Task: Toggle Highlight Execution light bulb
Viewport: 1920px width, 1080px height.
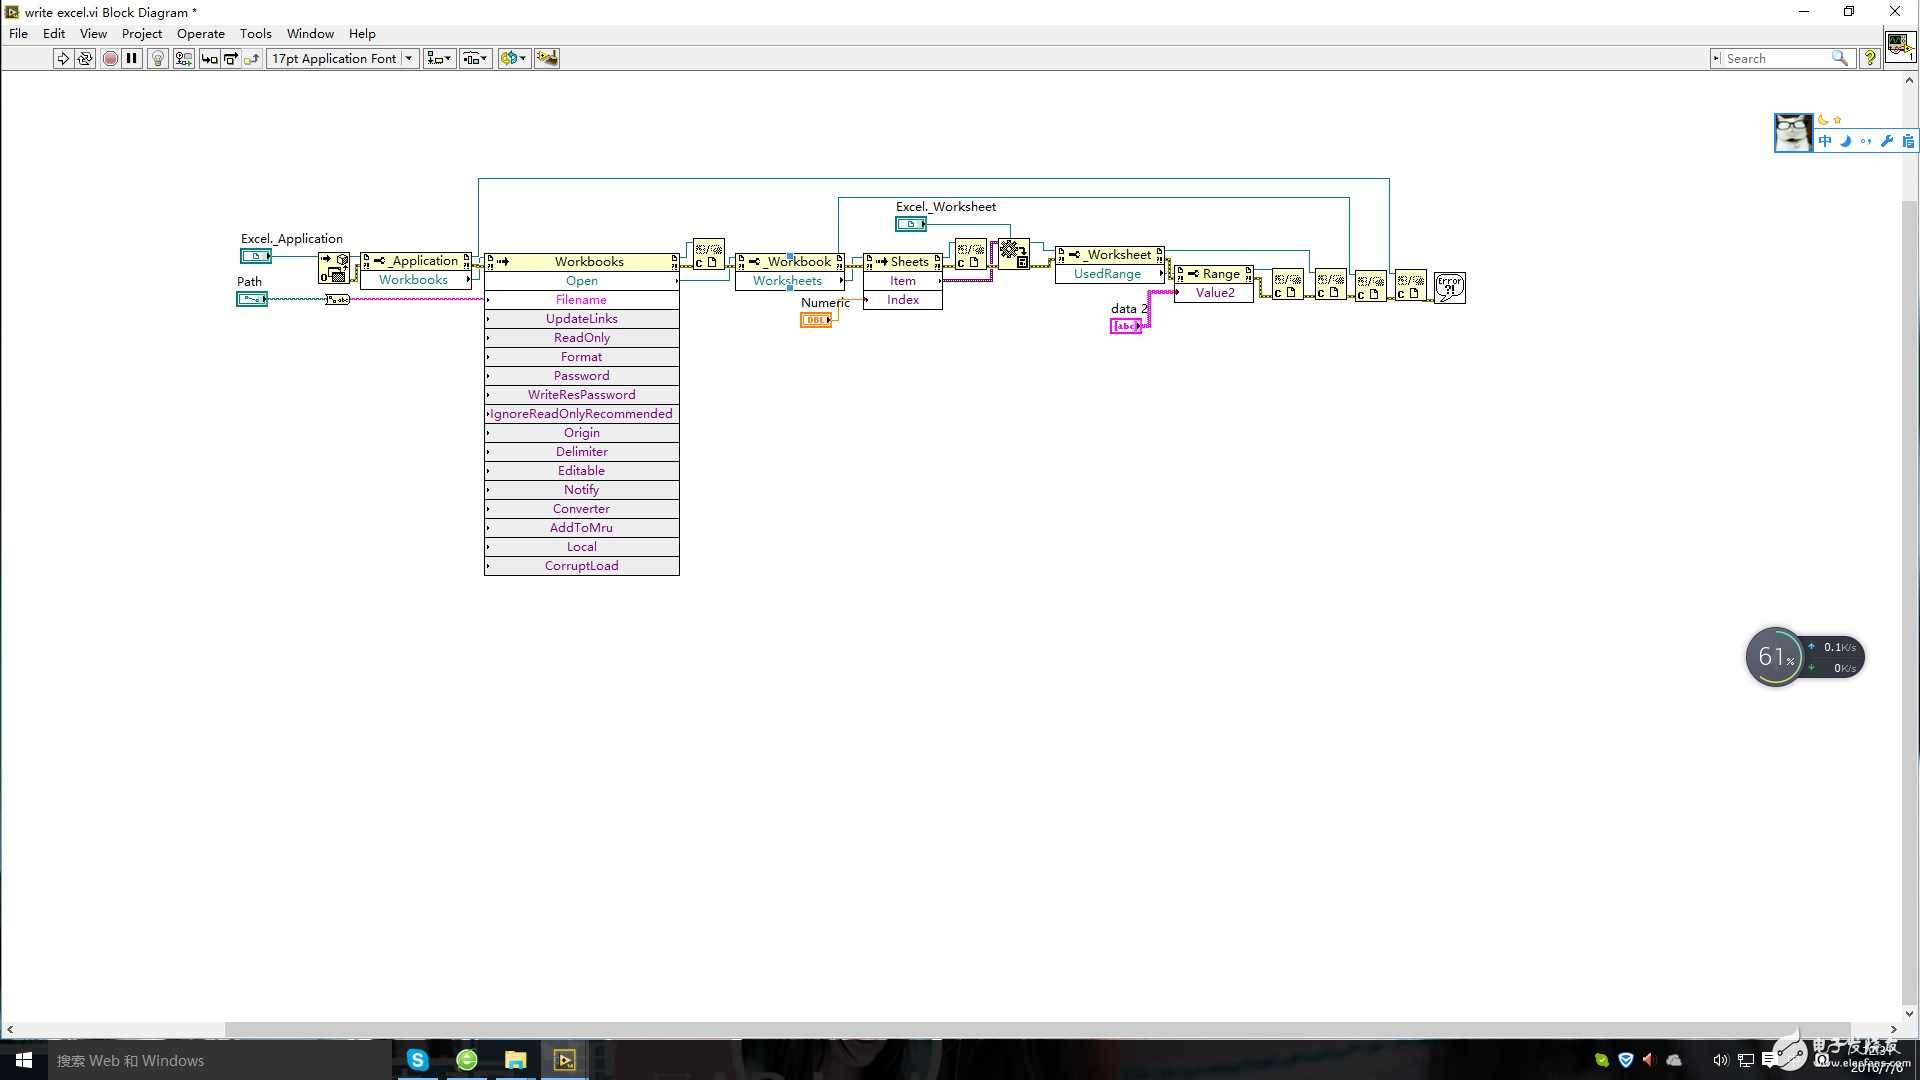Action: tap(157, 58)
